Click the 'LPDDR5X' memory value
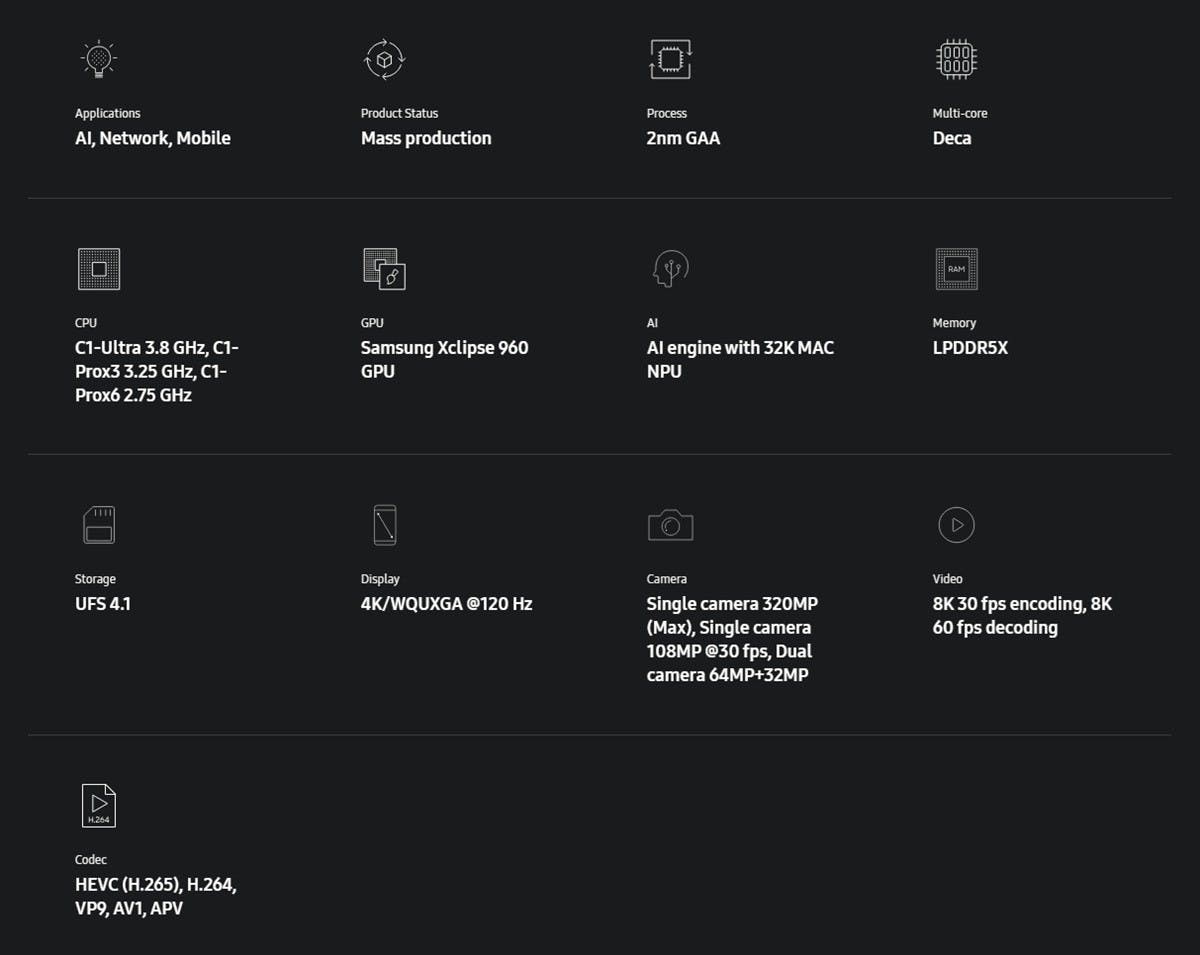This screenshot has width=1200, height=955. (x=970, y=348)
